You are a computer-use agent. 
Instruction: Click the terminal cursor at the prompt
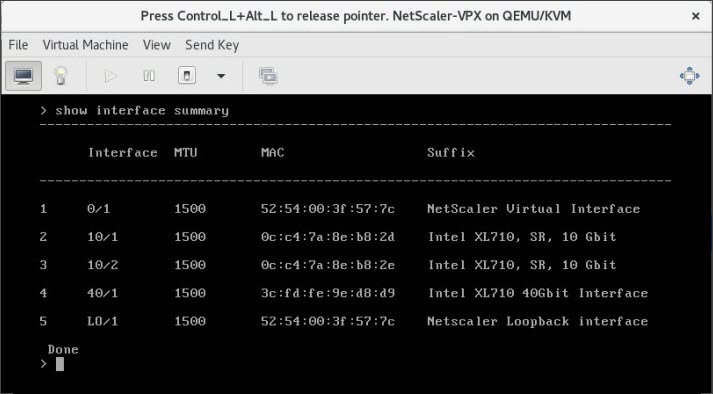pyautogui.click(x=60, y=364)
